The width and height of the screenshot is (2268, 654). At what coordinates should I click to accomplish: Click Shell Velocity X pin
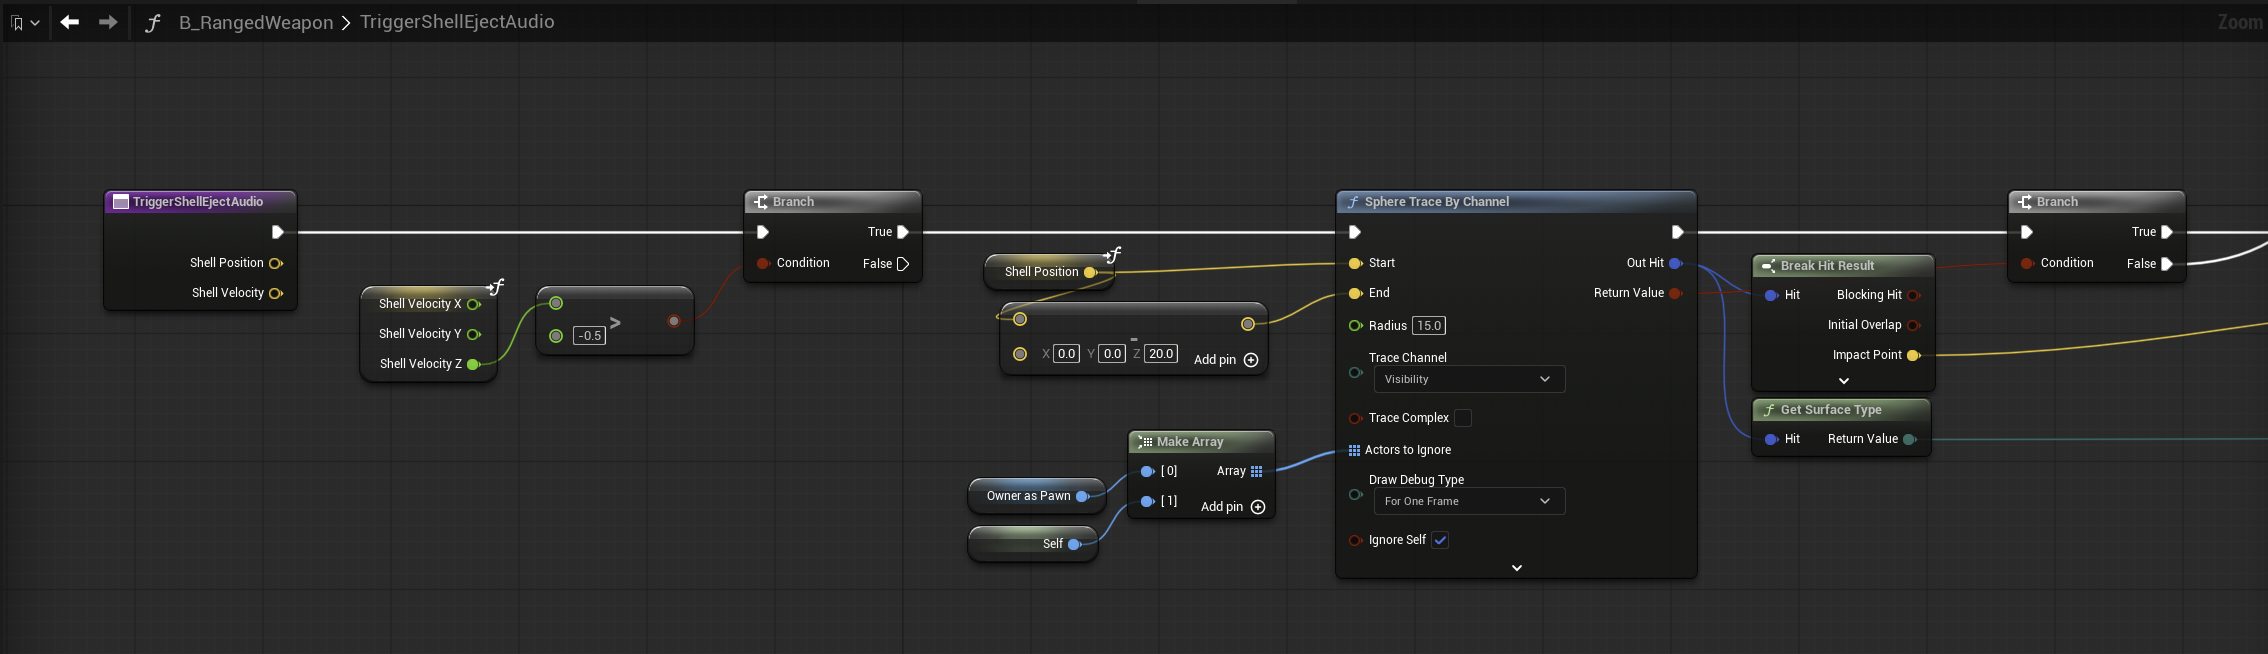click(474, 304)
